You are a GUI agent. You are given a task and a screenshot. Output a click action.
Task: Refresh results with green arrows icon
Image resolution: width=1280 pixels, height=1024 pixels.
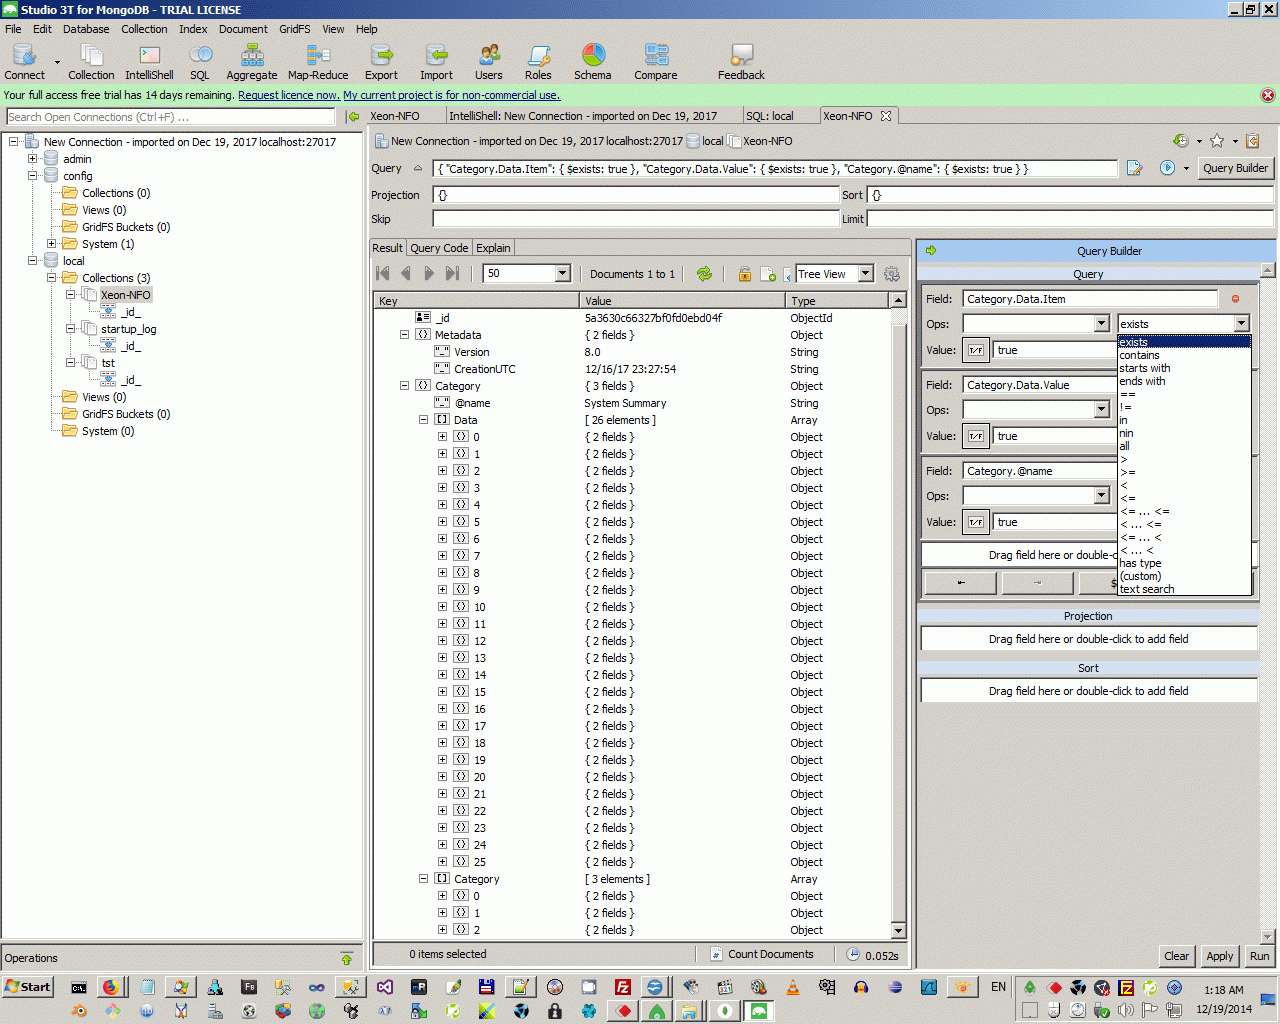[x=705, y=274]
